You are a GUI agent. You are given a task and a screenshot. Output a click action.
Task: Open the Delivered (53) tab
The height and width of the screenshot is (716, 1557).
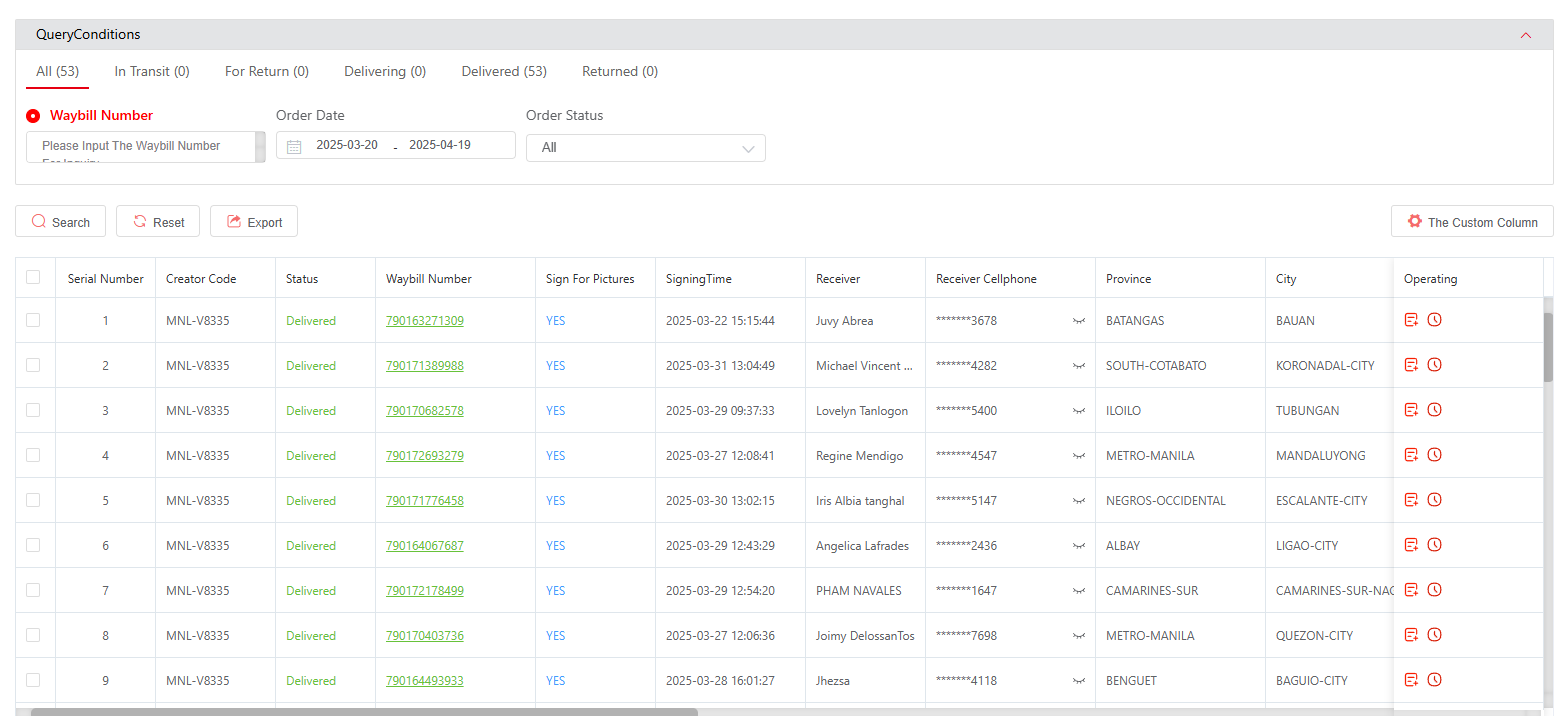504,72
